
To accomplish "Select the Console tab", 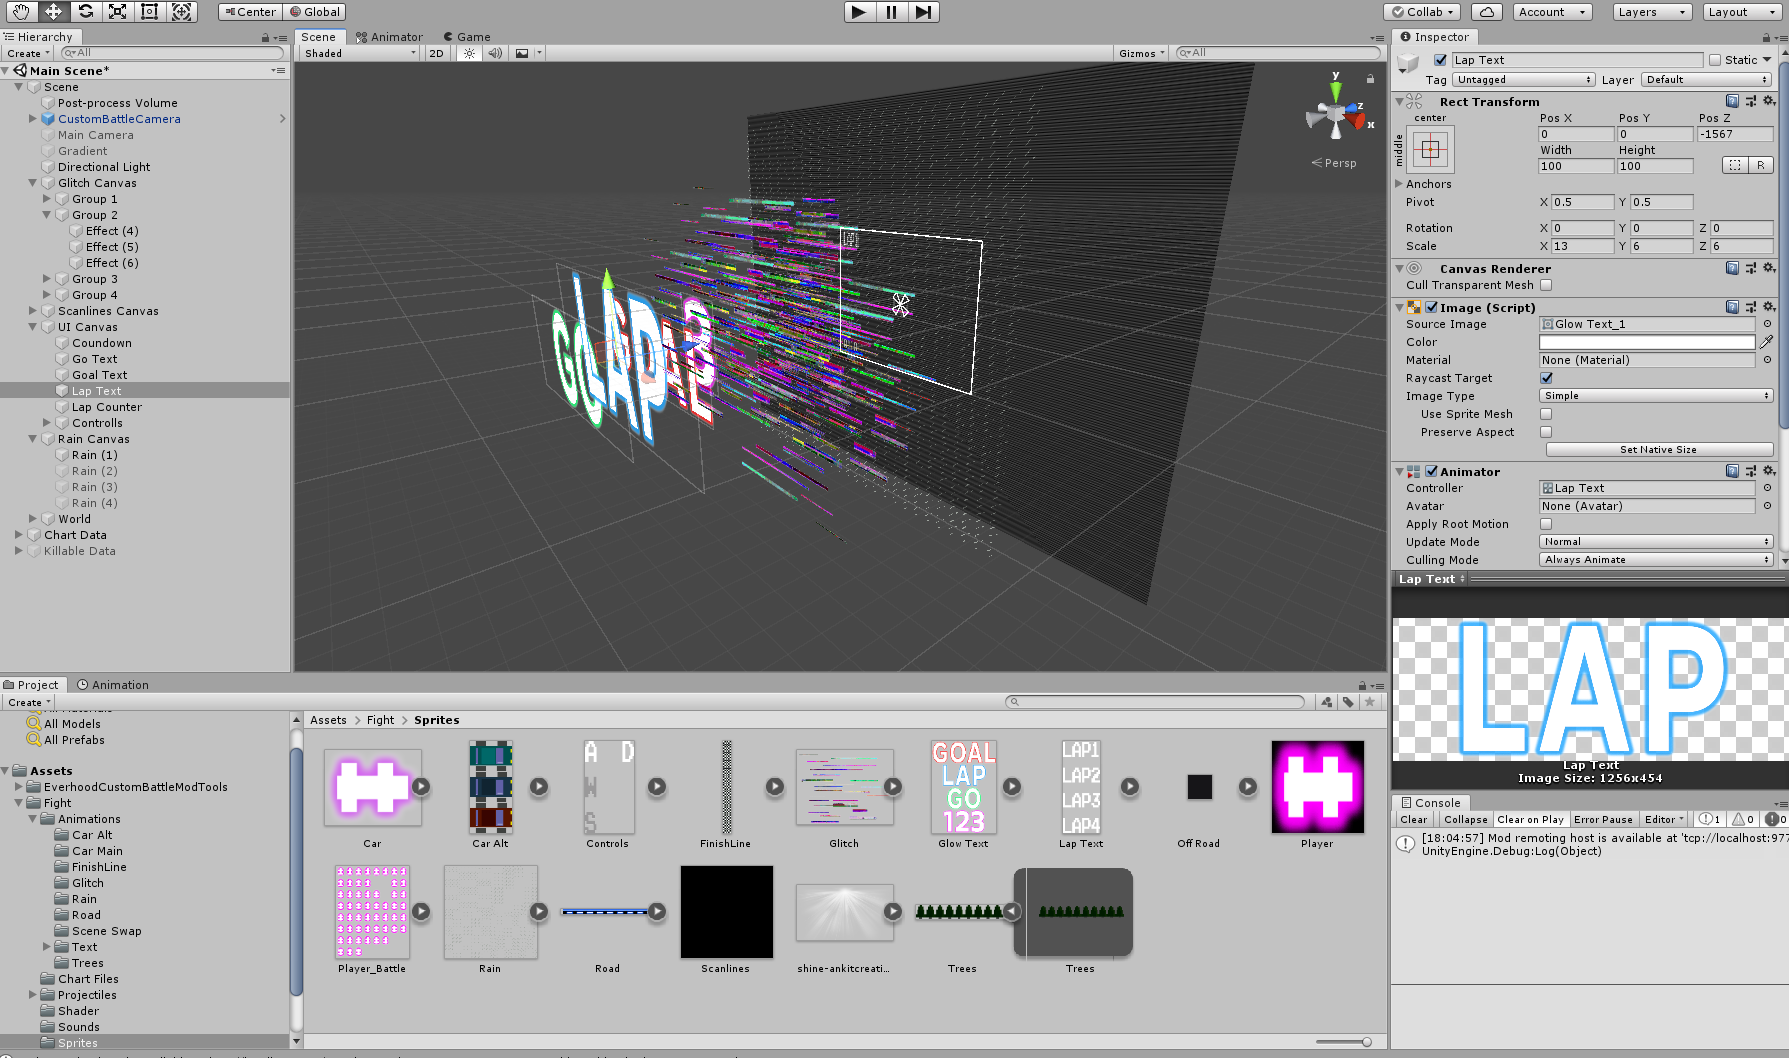I will coord(1430,803).
